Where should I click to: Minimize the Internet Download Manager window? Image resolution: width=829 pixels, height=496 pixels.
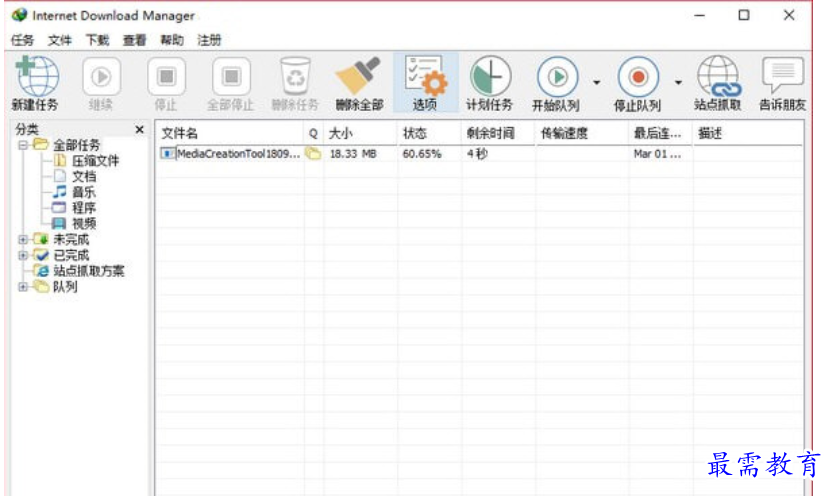coord(699,15)
